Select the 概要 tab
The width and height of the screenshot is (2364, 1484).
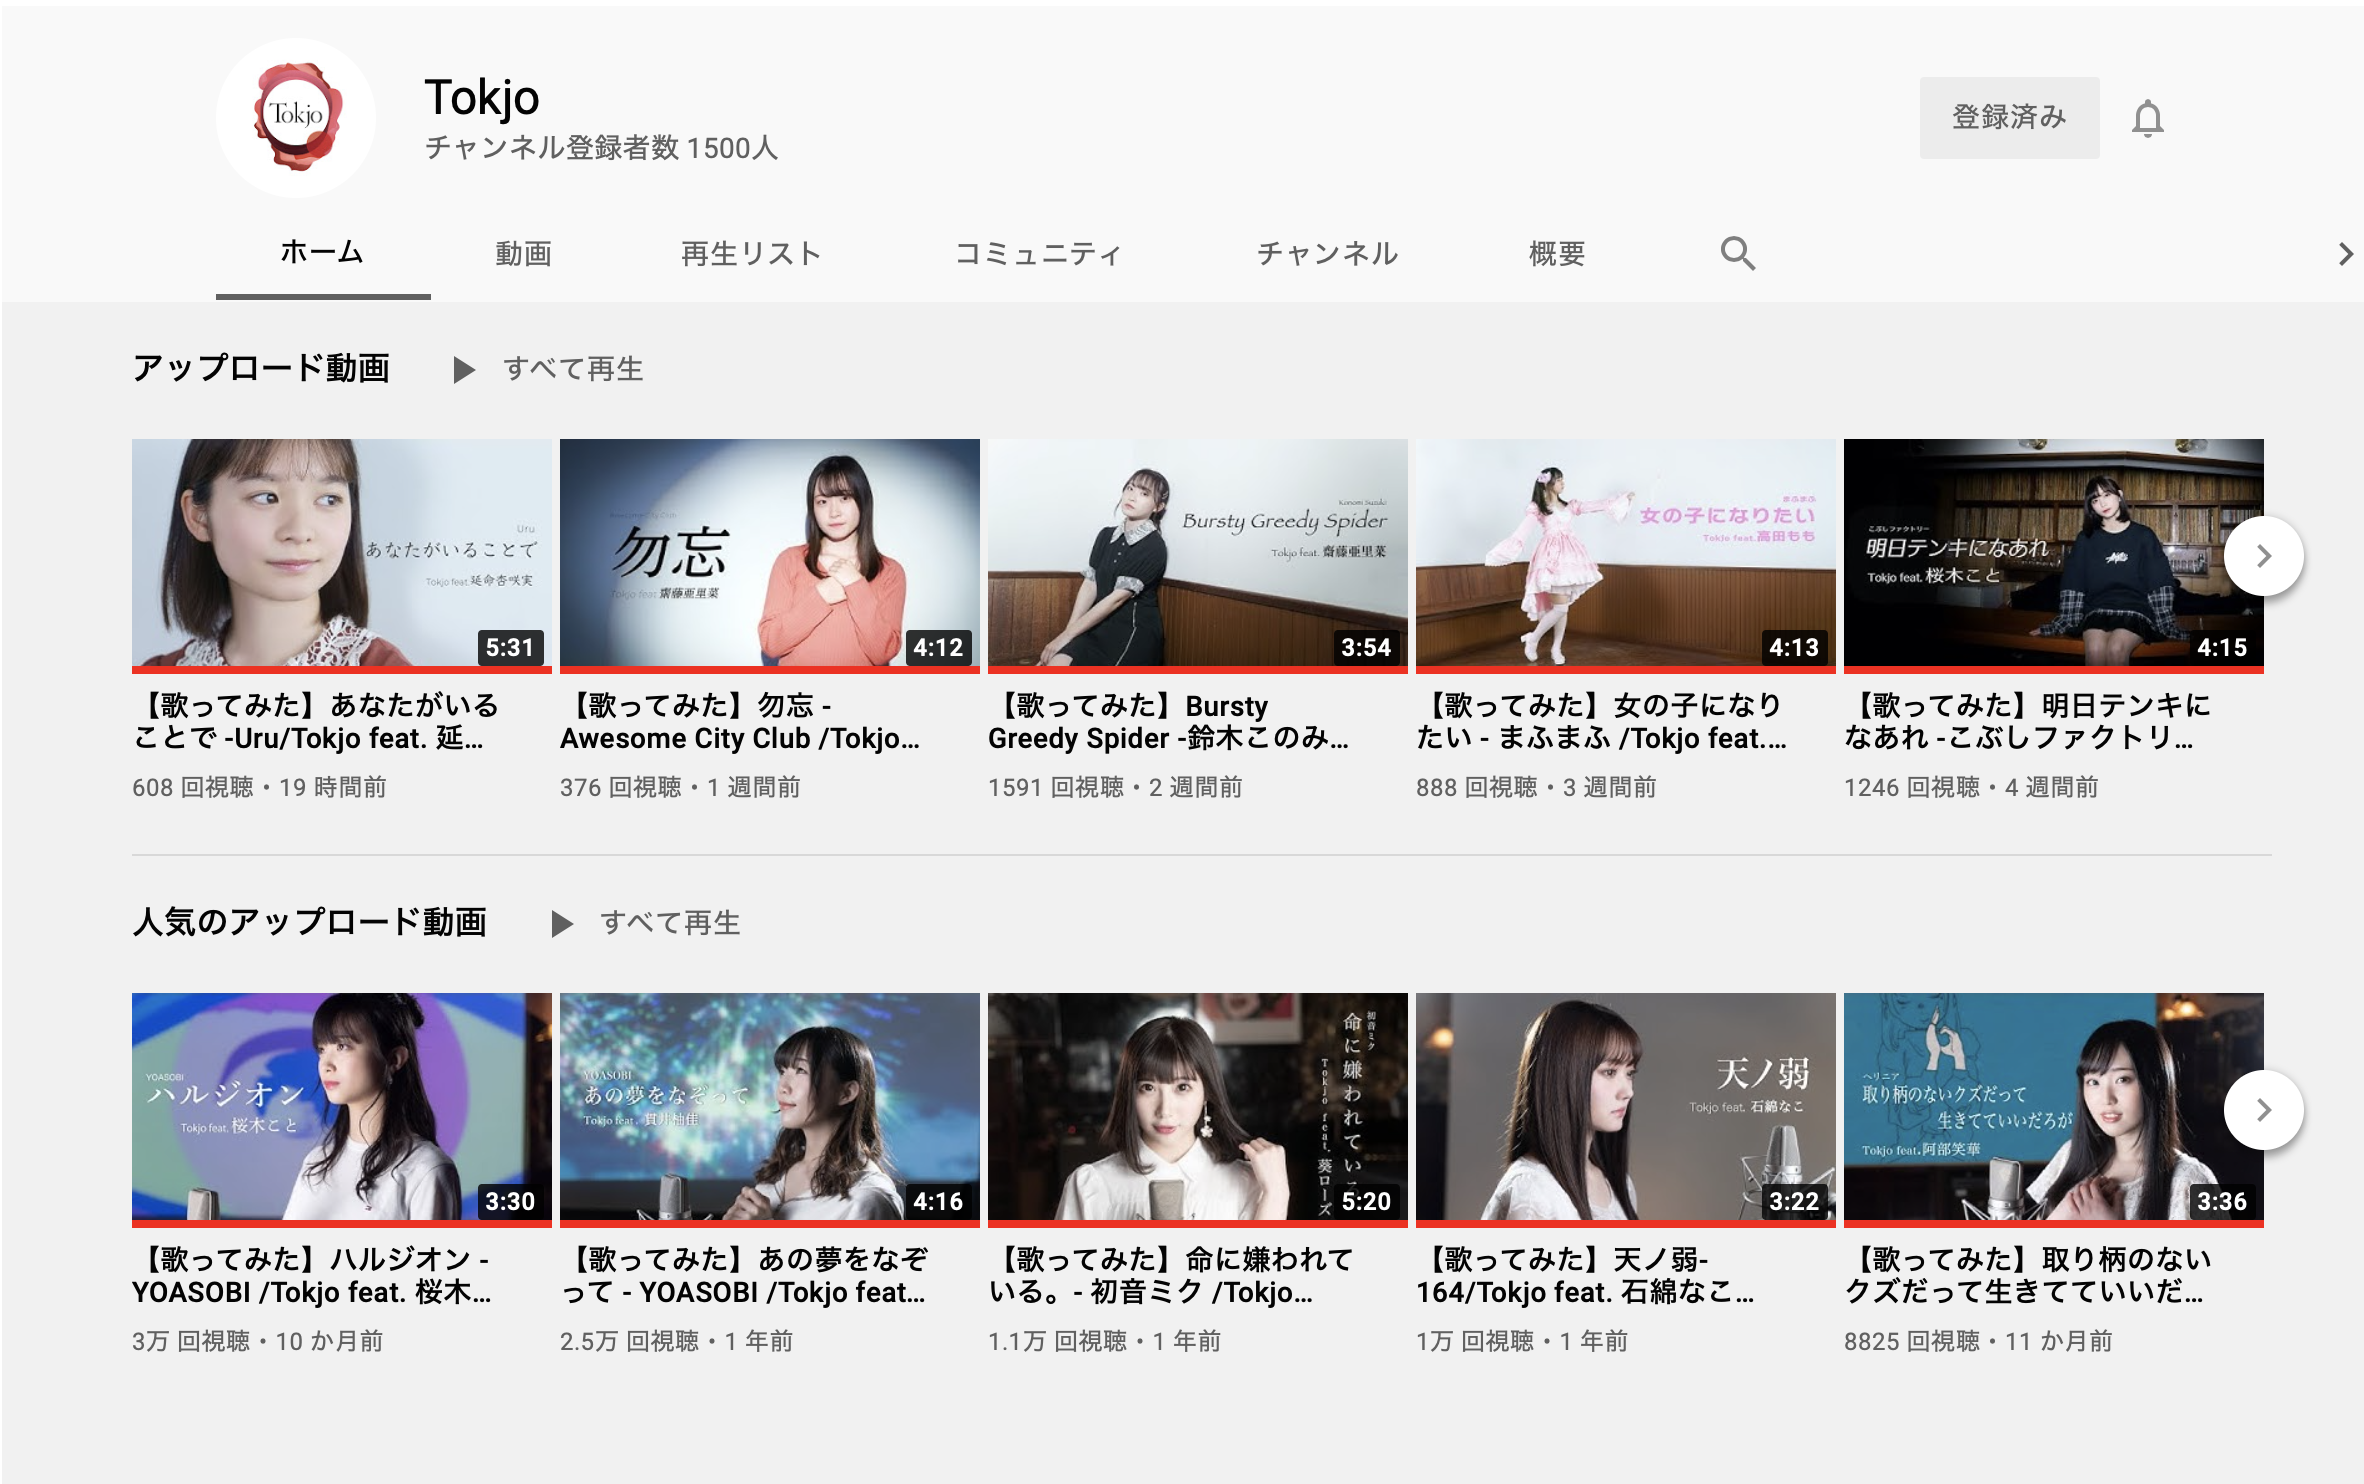click(x=1557, y=254)
